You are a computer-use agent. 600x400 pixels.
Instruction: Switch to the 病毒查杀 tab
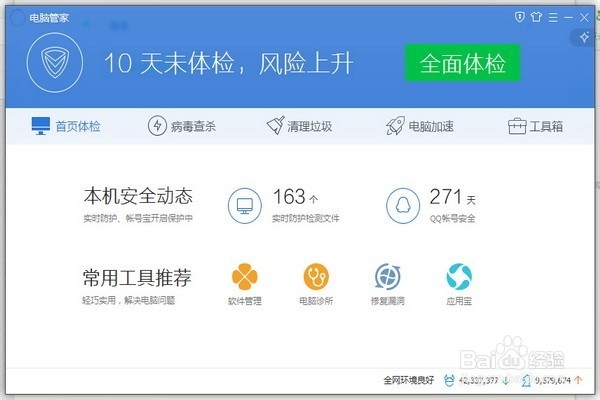[182, 126]
